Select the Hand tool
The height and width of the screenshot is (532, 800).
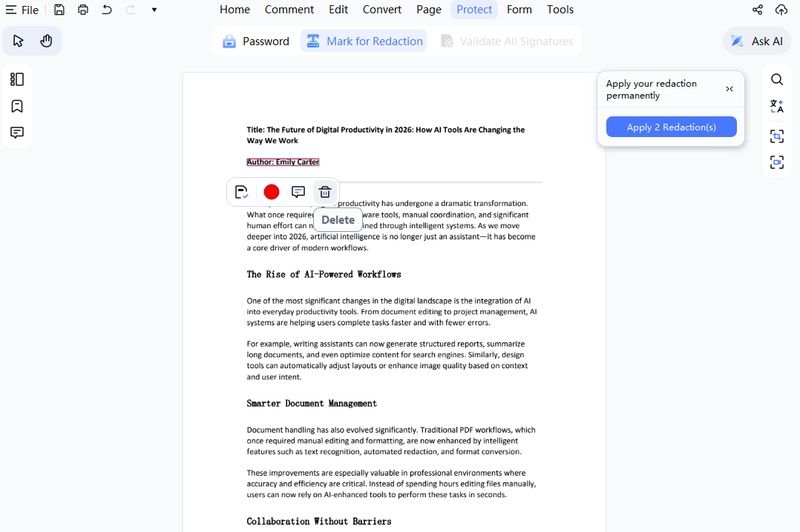[x=46, y=41]
